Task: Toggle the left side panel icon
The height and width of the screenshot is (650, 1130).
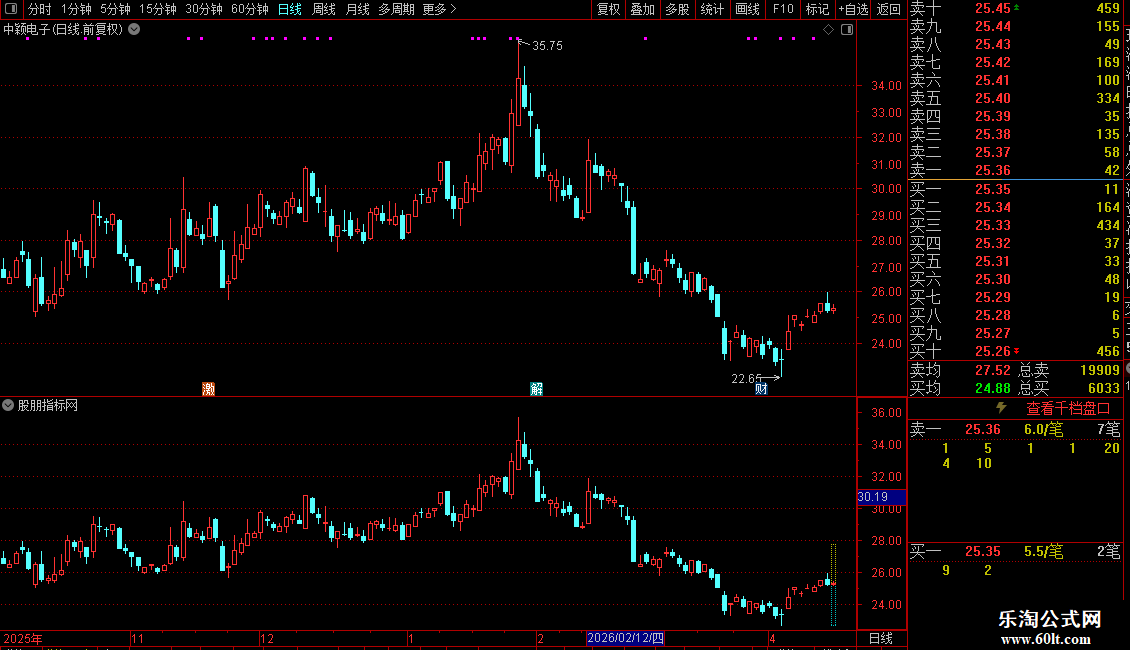Action: (x=11, y=9)
